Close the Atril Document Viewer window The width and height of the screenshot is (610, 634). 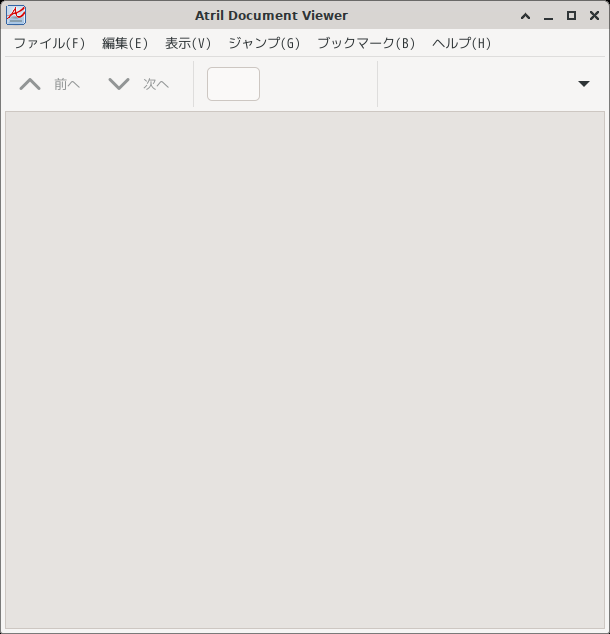click(x=595, y=15)
